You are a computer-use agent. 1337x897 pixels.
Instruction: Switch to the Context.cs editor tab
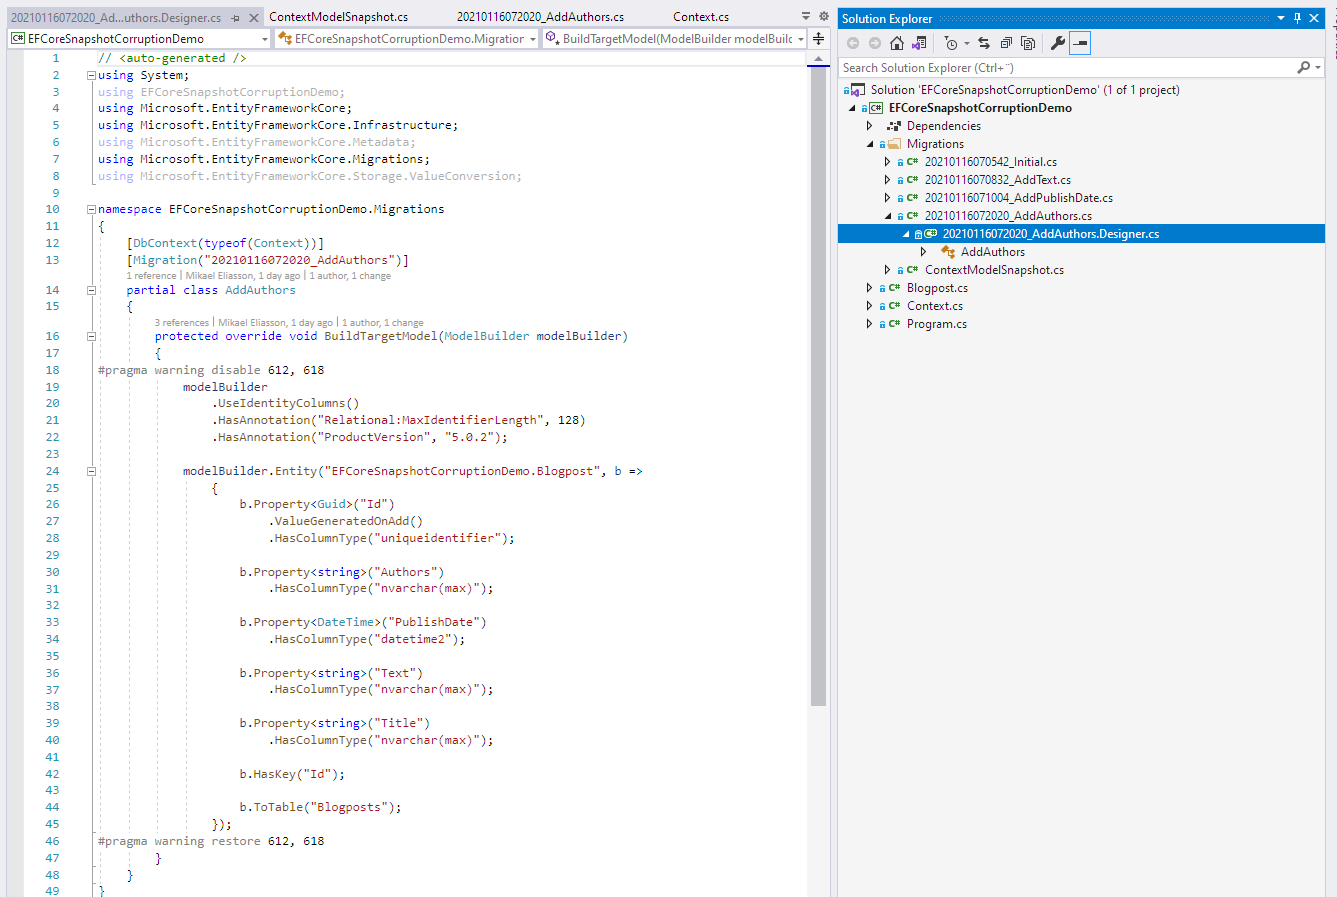(700, 17)
